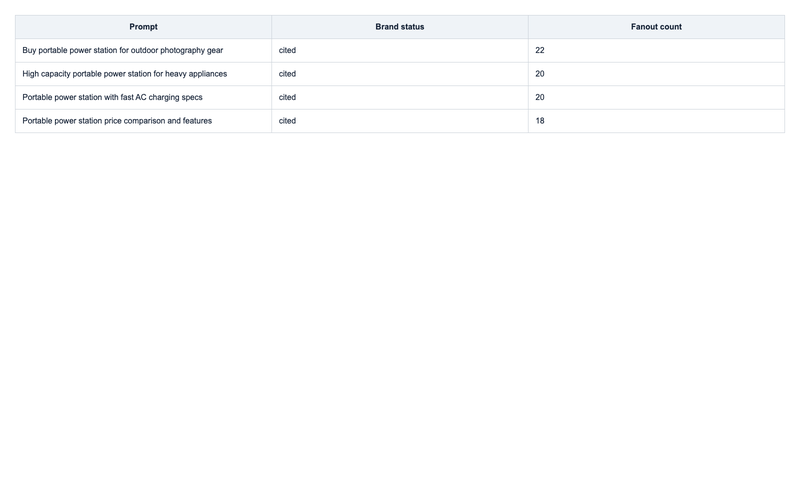Click cited status in outdoor photography gear row
800x500 pixels.
[287, 50]
